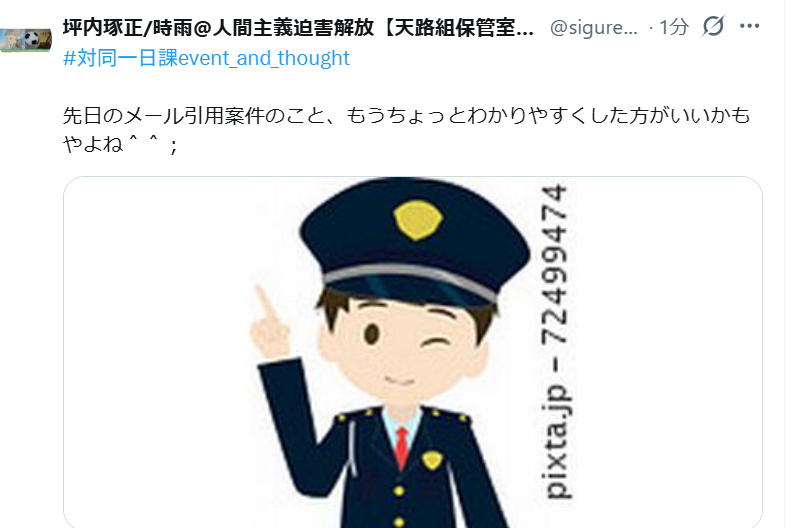Click the officer's smiling mouth
The image size is (809, 528).
click(x=399, y=381)
